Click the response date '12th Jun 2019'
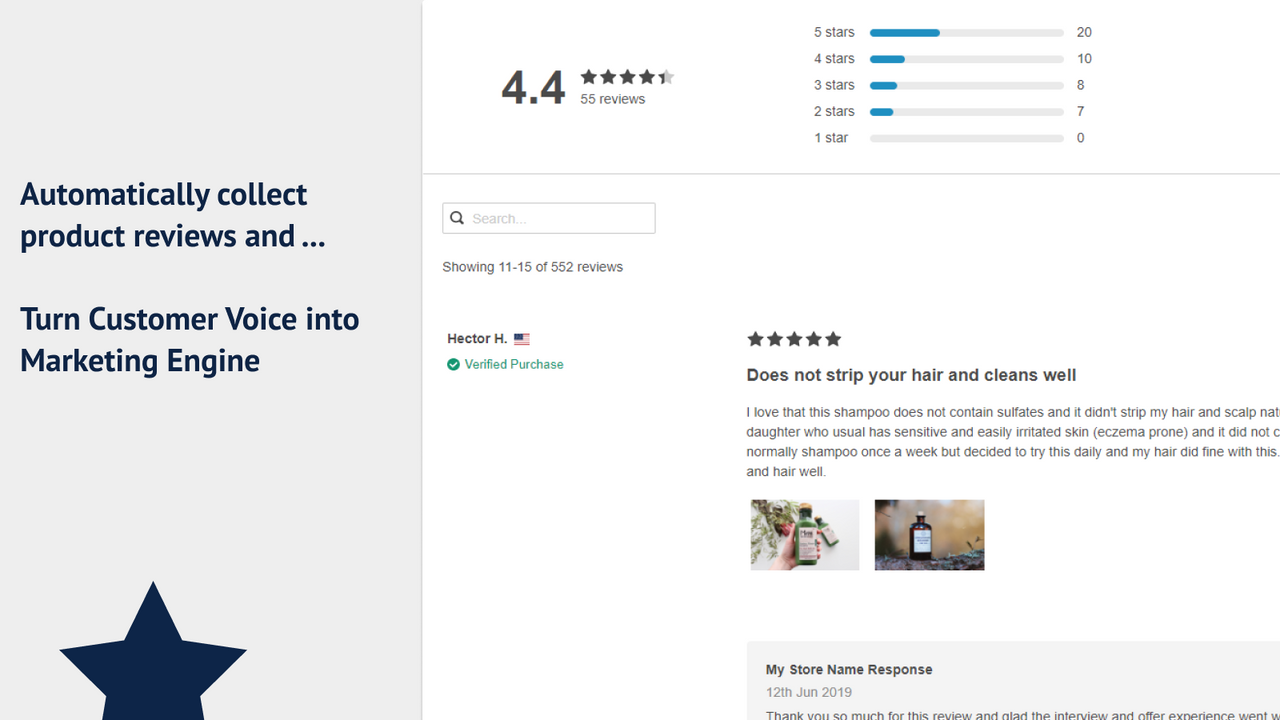This screenshot has width=1280, height=720. pyautogui.click(x=809, y=692)
